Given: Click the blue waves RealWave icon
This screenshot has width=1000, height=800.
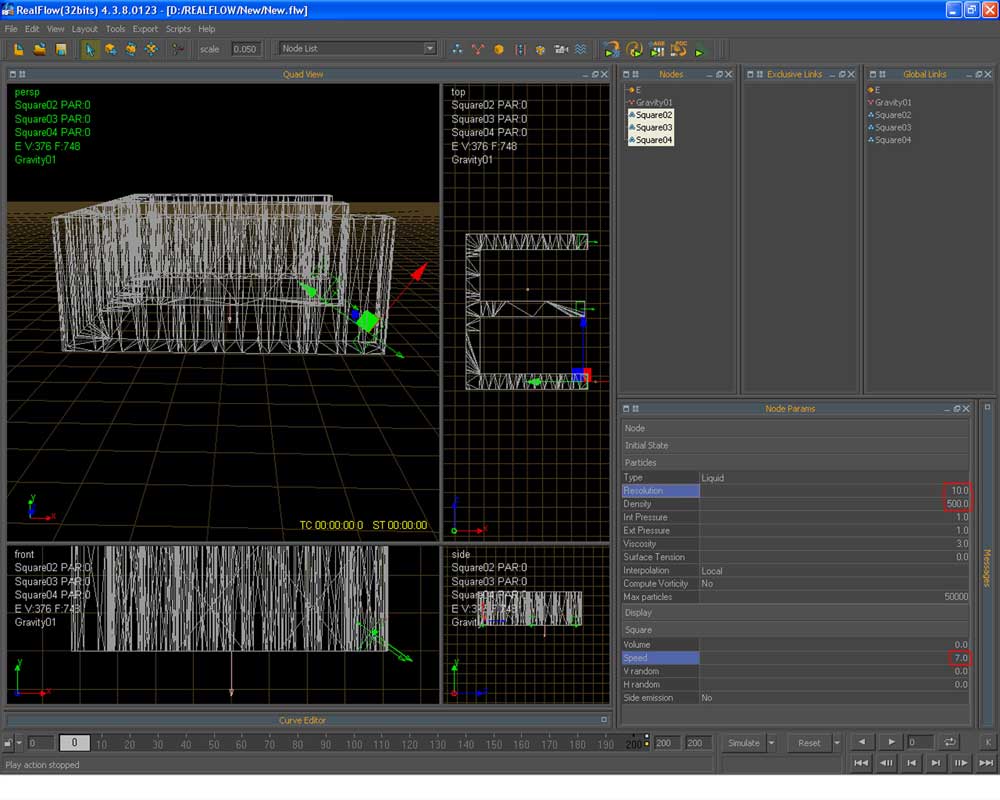Looking at the screenshot, I should 581,49.
